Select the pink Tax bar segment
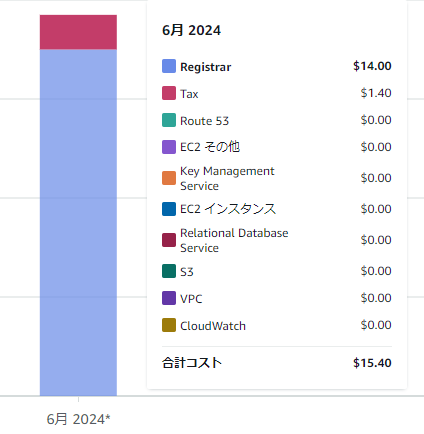Image resolution: width=424 pixels, height=434 pixels. coord(78,32)
